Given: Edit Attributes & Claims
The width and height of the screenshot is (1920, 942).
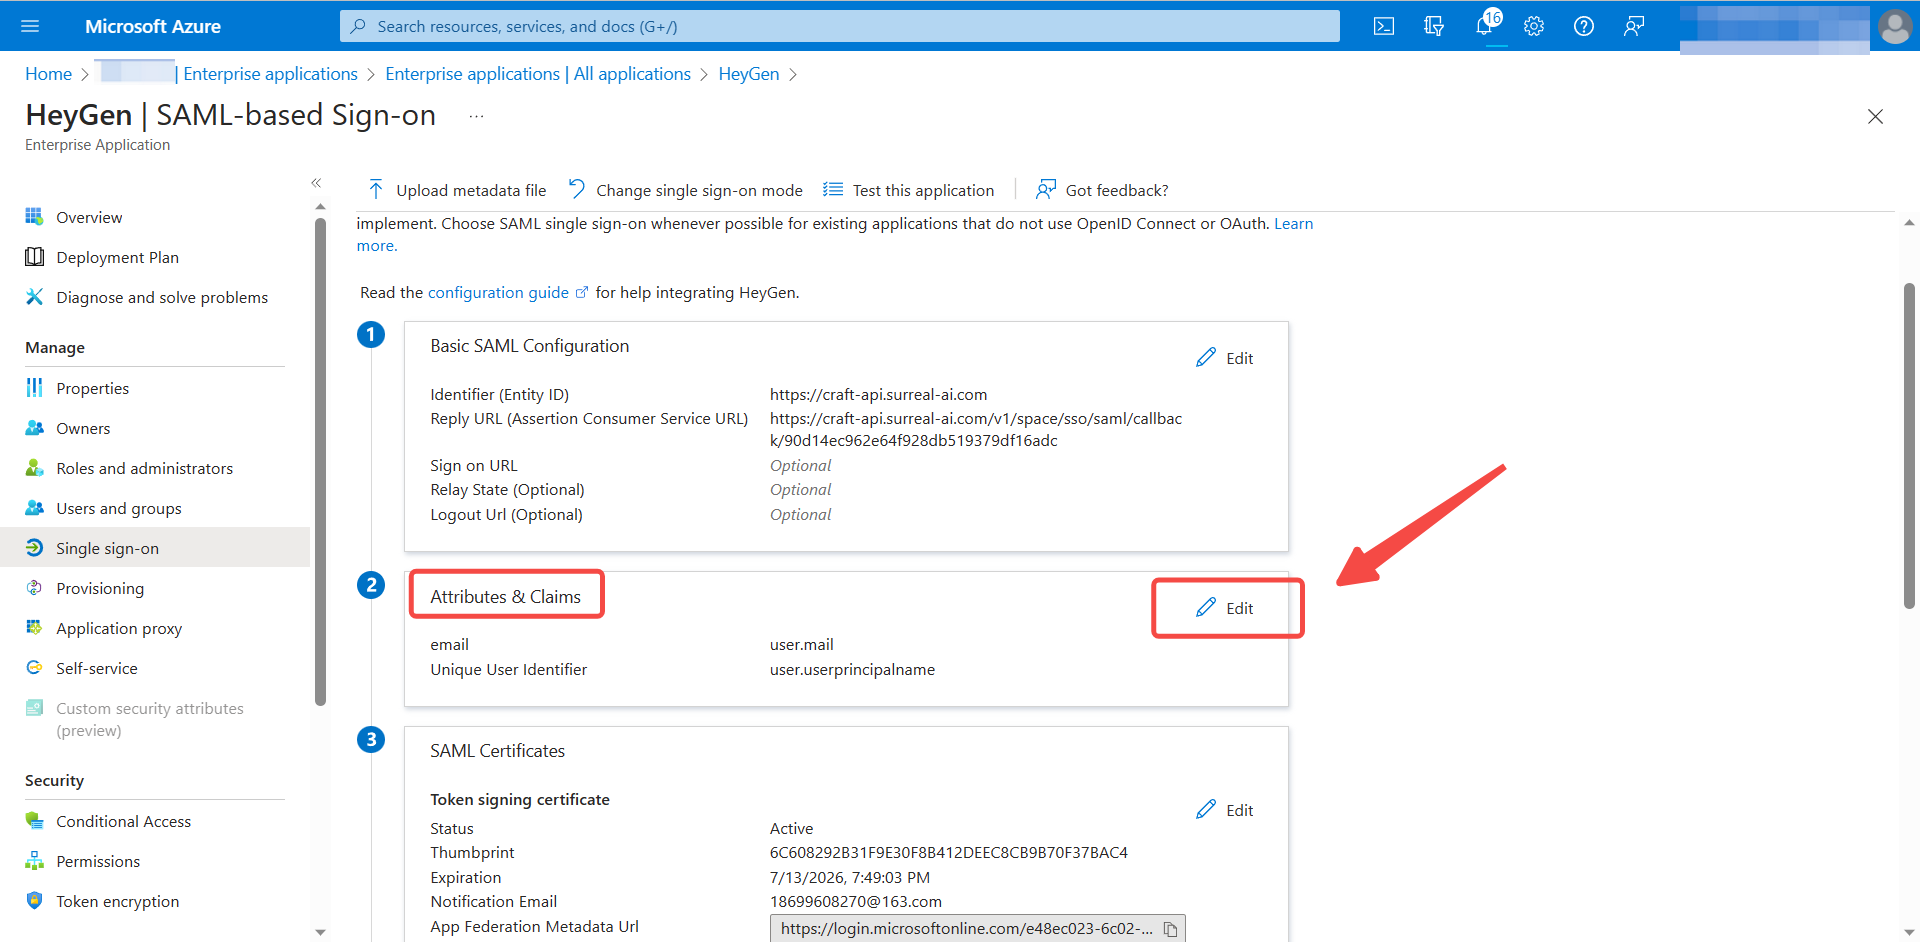Looking at the screenshot, I should click(x=1225, y=608).
